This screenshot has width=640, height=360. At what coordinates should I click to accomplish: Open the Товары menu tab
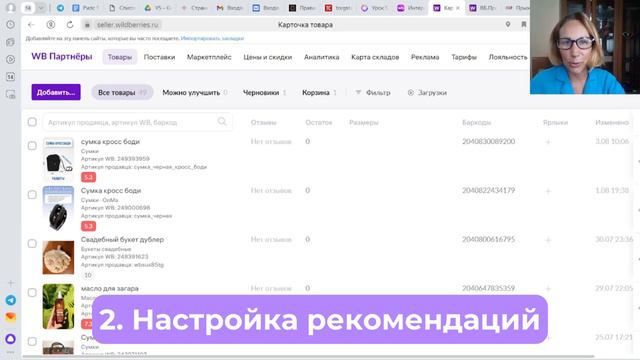[x=120, y=57]
